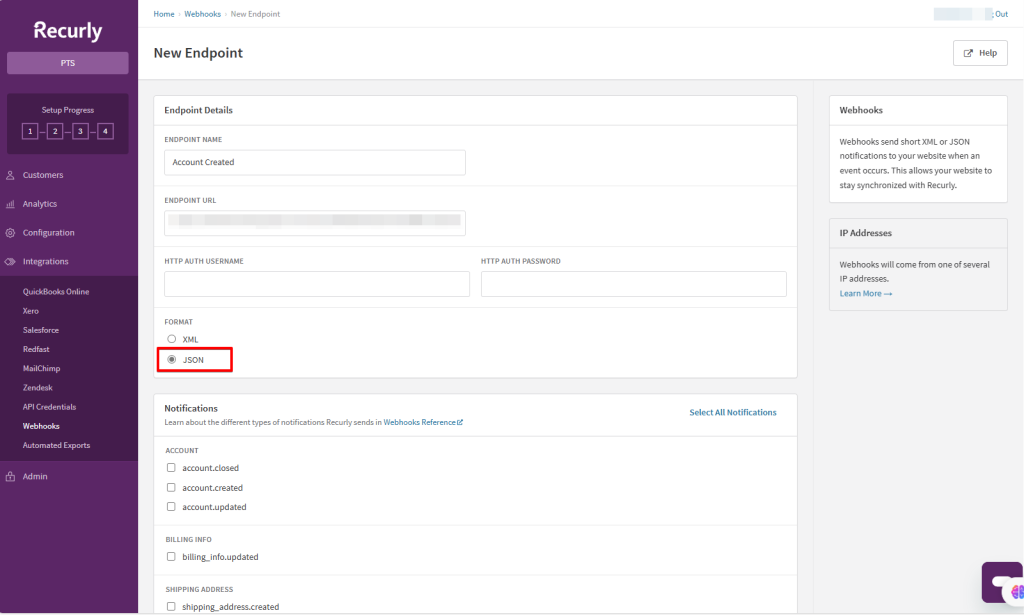
Task: Click the Integrations icon in sidebar
Action: click(10, 262)
